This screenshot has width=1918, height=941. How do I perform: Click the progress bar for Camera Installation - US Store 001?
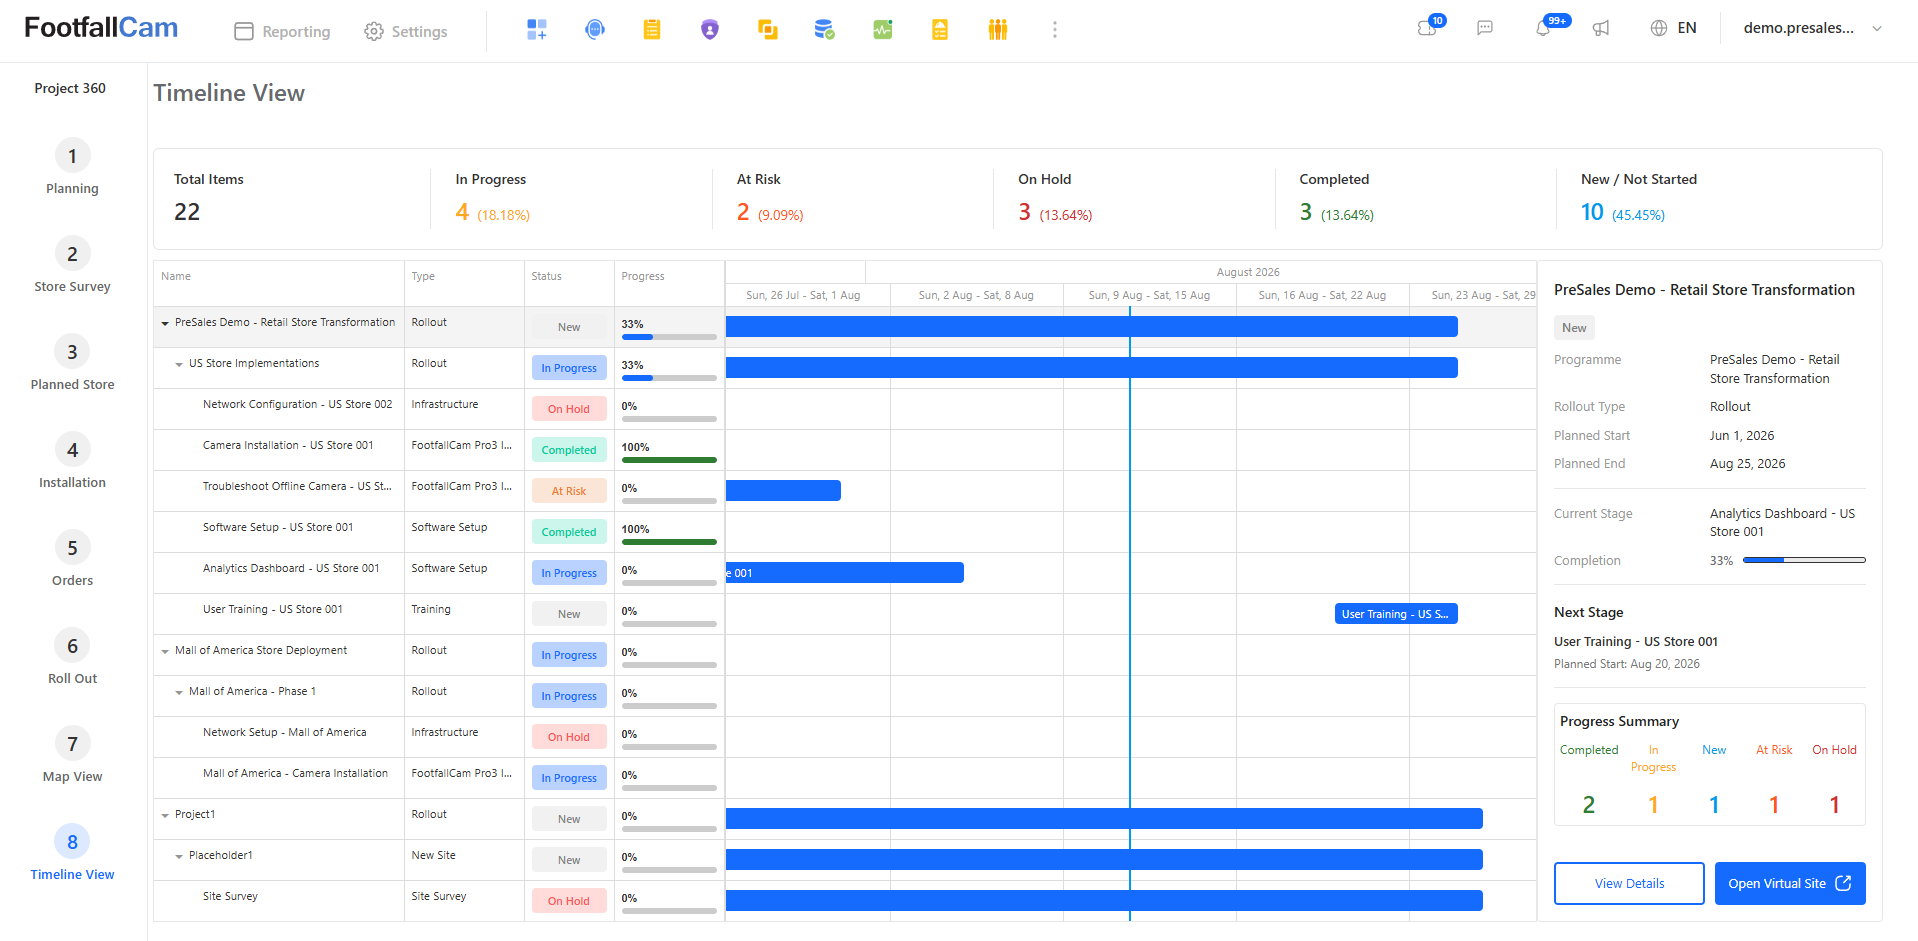pyautogui.click(x=669, y=460)
